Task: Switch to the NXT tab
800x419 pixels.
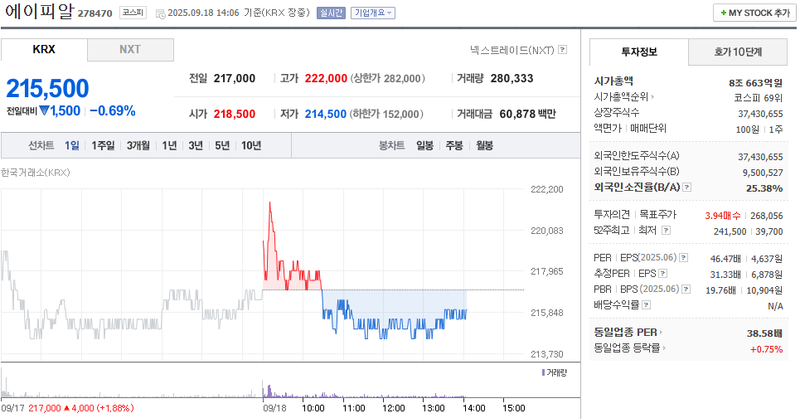Action: tap(130, 50)
